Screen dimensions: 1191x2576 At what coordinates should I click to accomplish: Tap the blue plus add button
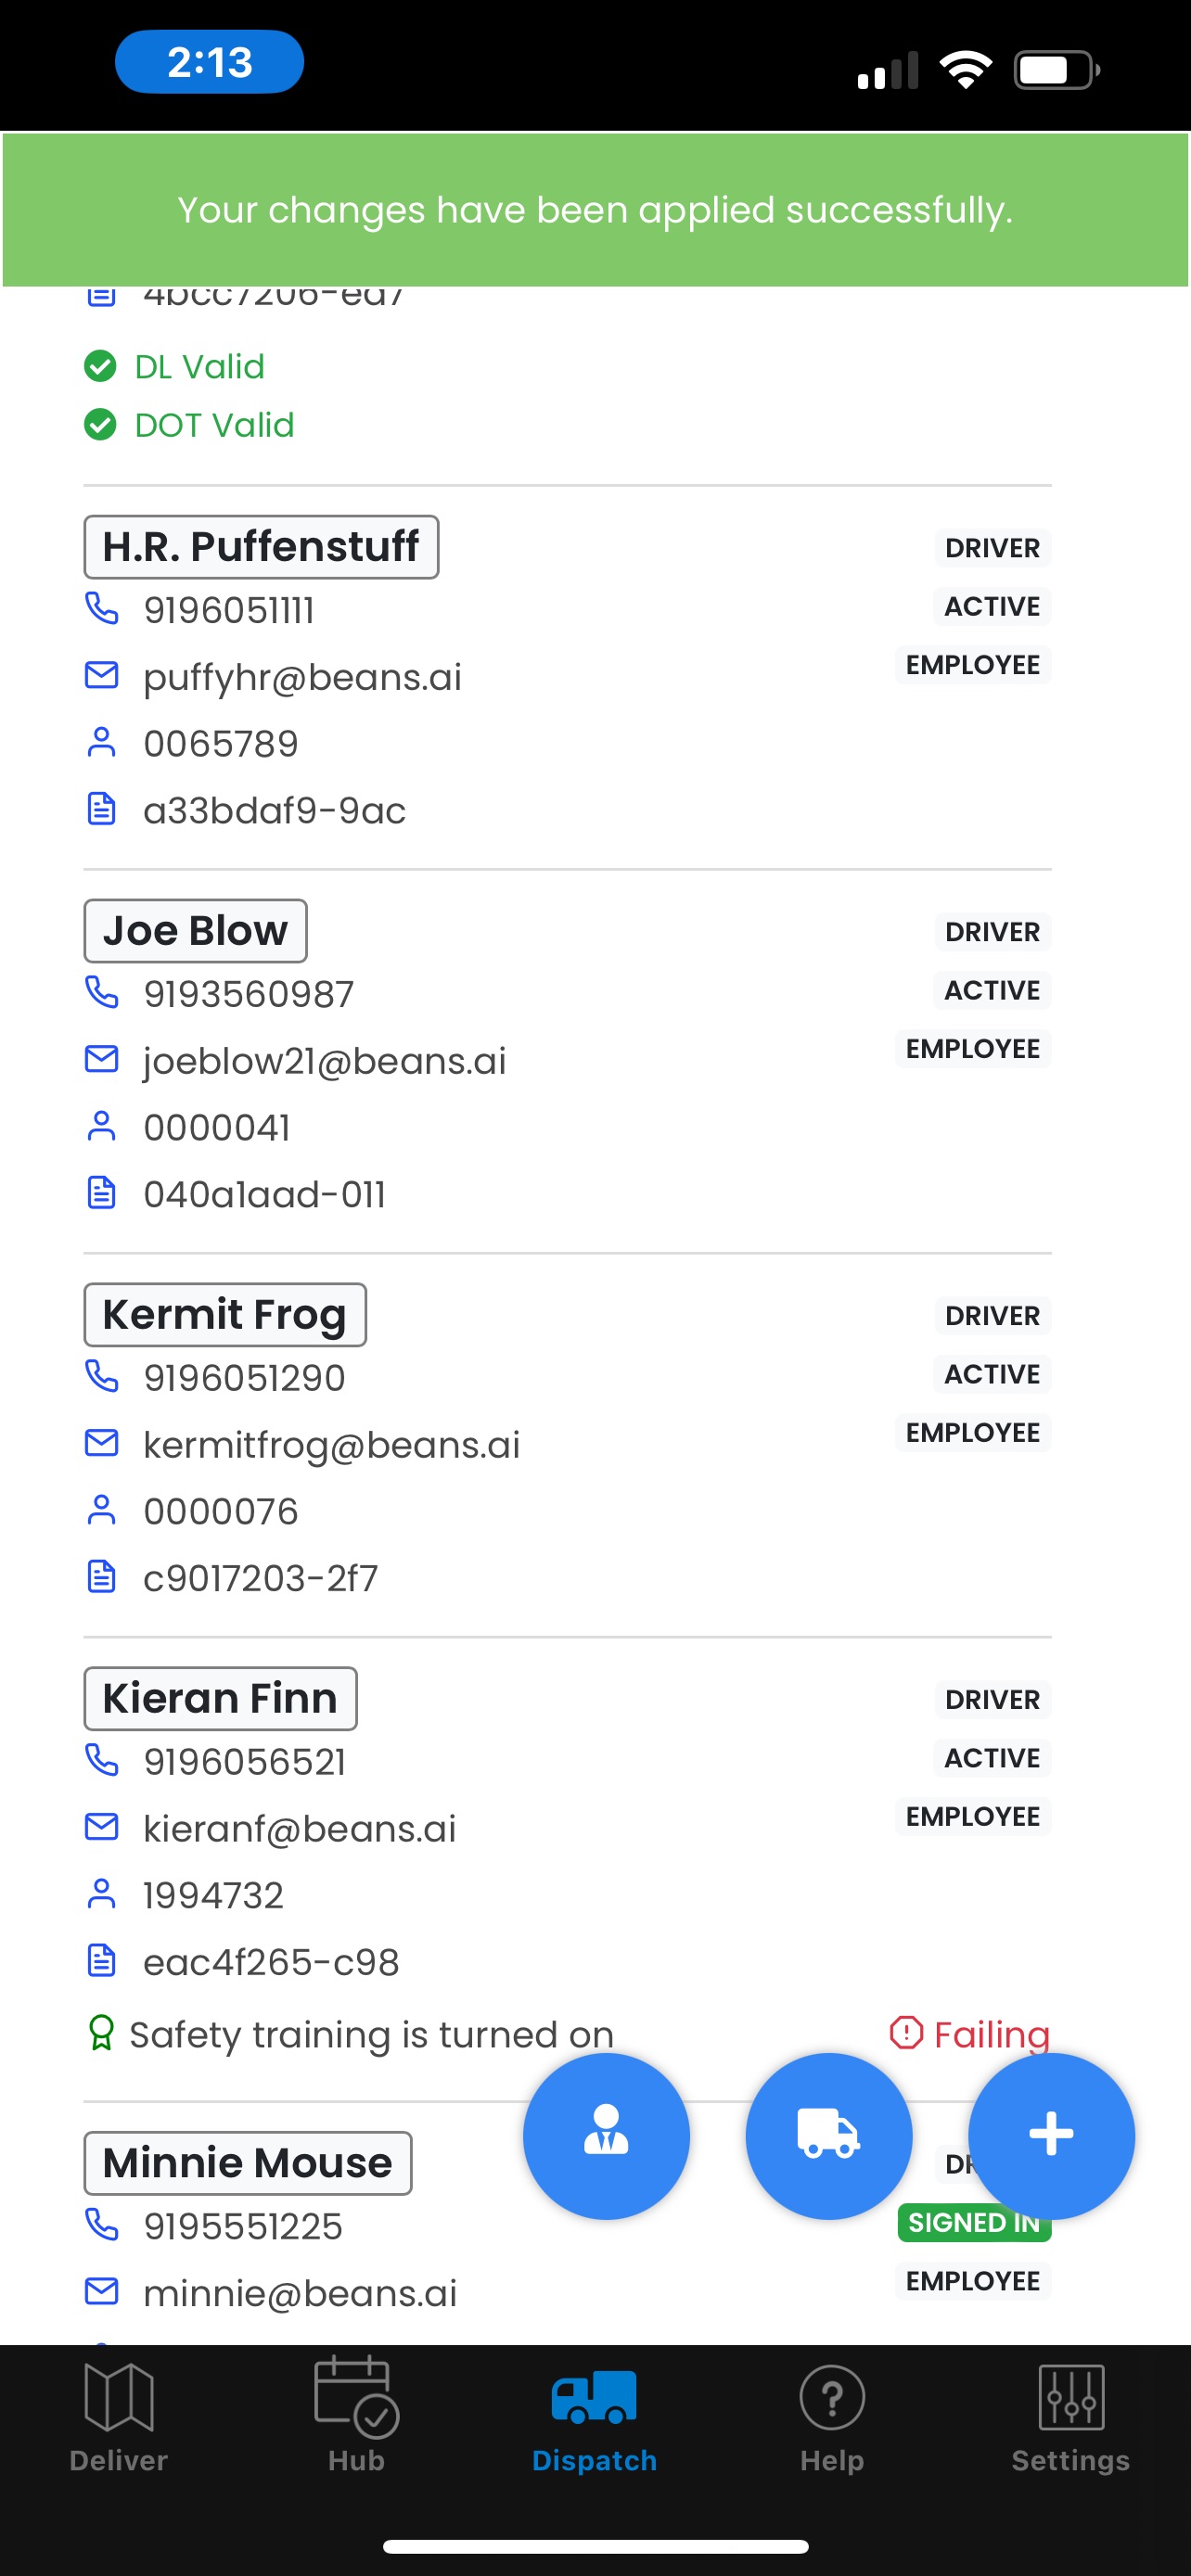pos(1051,2135)
